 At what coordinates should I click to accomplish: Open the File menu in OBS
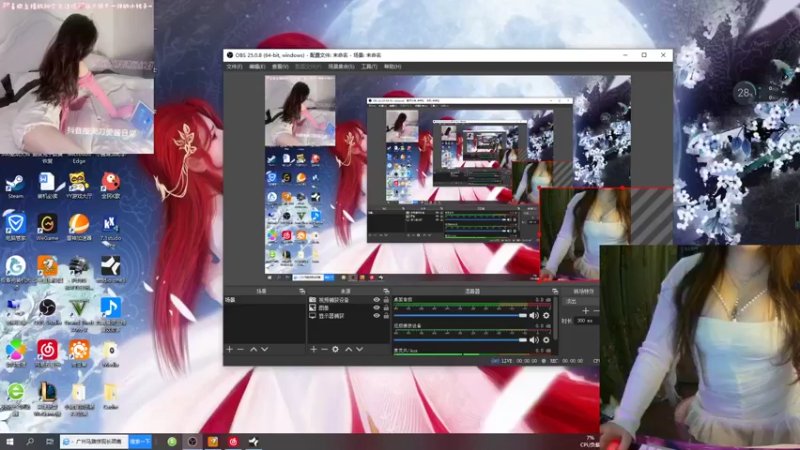[x=234, y=67]
